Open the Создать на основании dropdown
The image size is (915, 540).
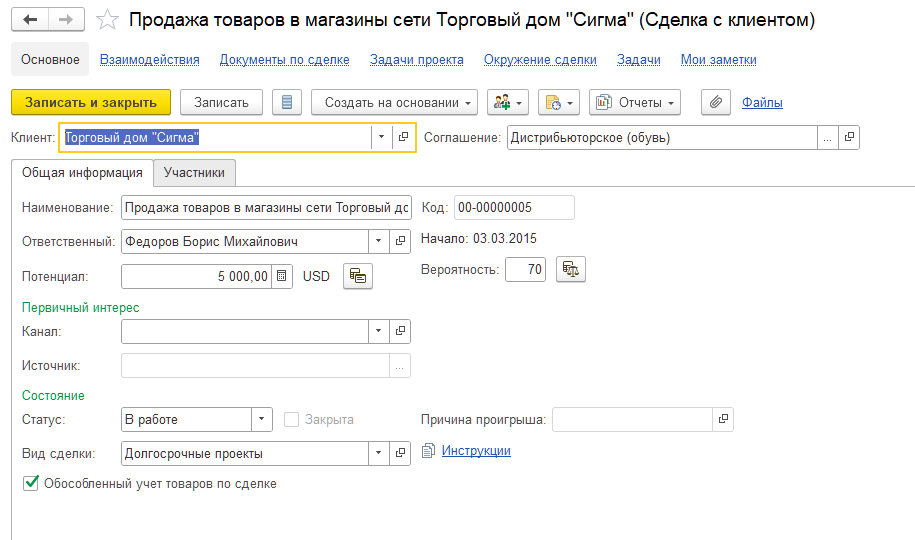tap(394, 102)
